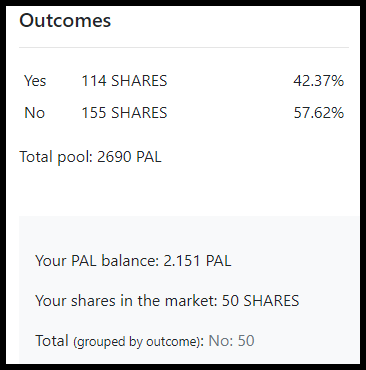Click the Total pool: 2690 PAL text
Viewport: 366px width, 370px height.
click(x=90, y=157)
